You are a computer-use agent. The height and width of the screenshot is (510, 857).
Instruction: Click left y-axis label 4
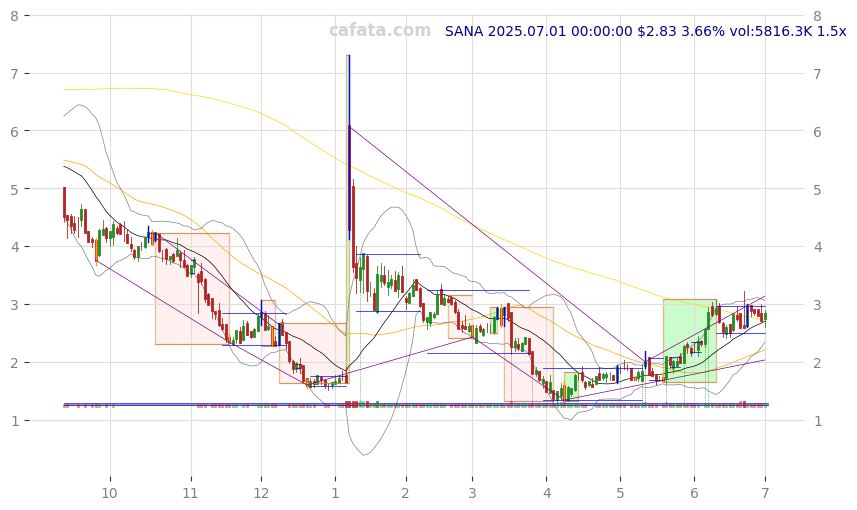(14, 247)
